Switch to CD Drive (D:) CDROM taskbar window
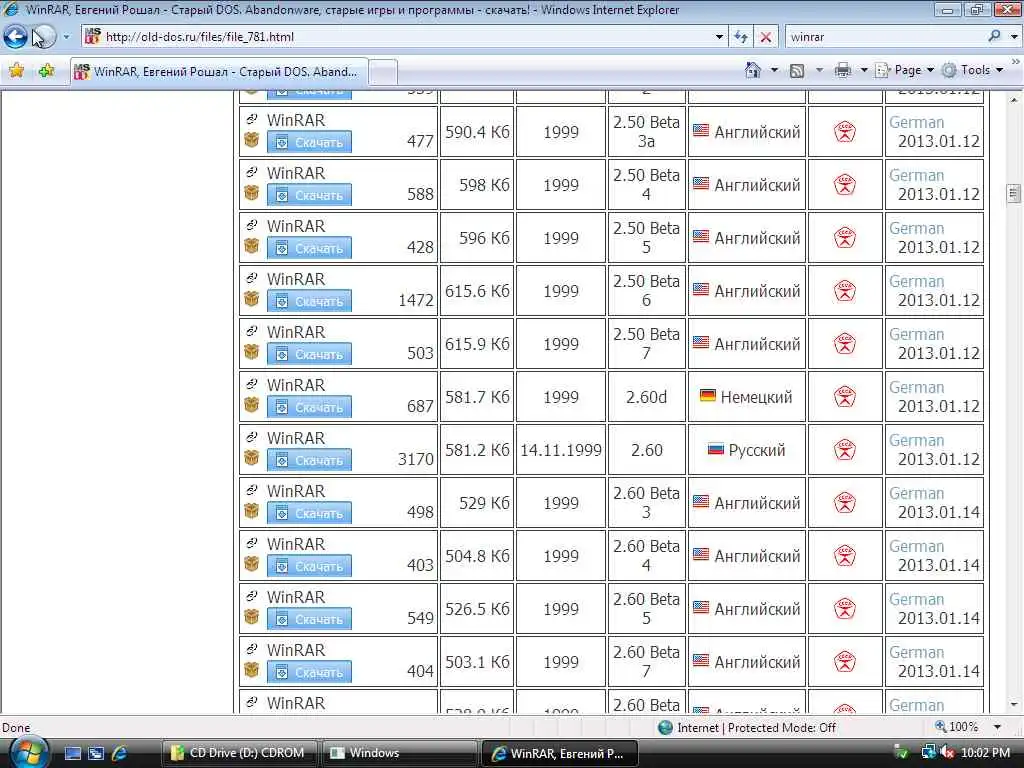This screenshot has height=768, width=1024. (240, 753)
